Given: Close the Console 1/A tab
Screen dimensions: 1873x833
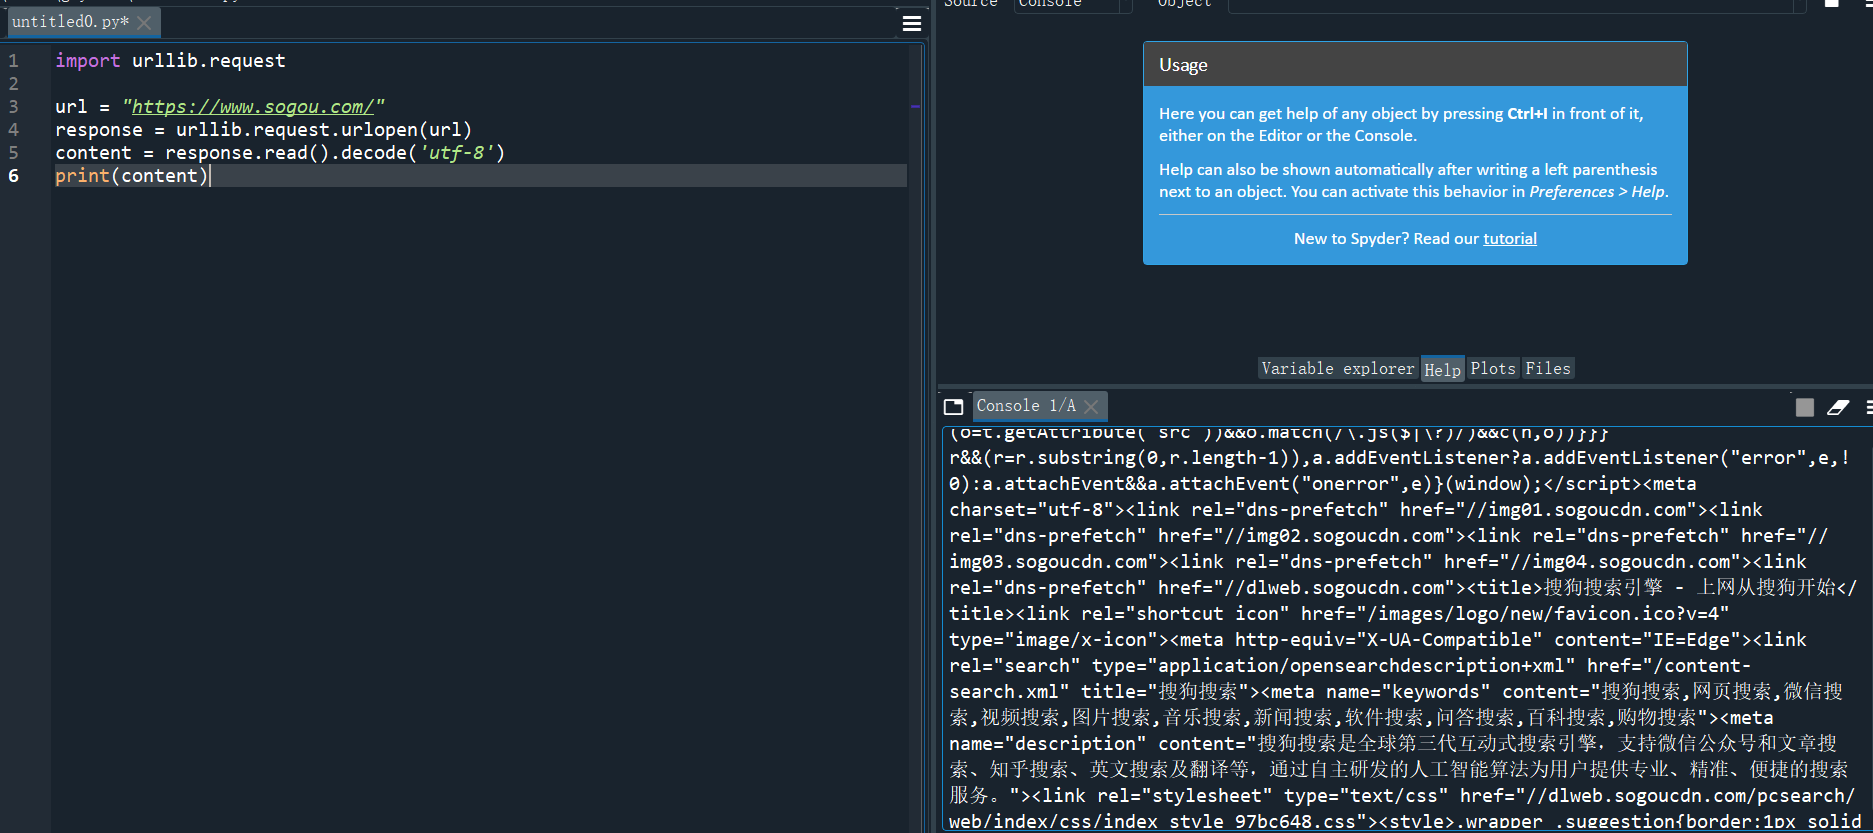Looking at the screenshot, I should point(1091,406).
